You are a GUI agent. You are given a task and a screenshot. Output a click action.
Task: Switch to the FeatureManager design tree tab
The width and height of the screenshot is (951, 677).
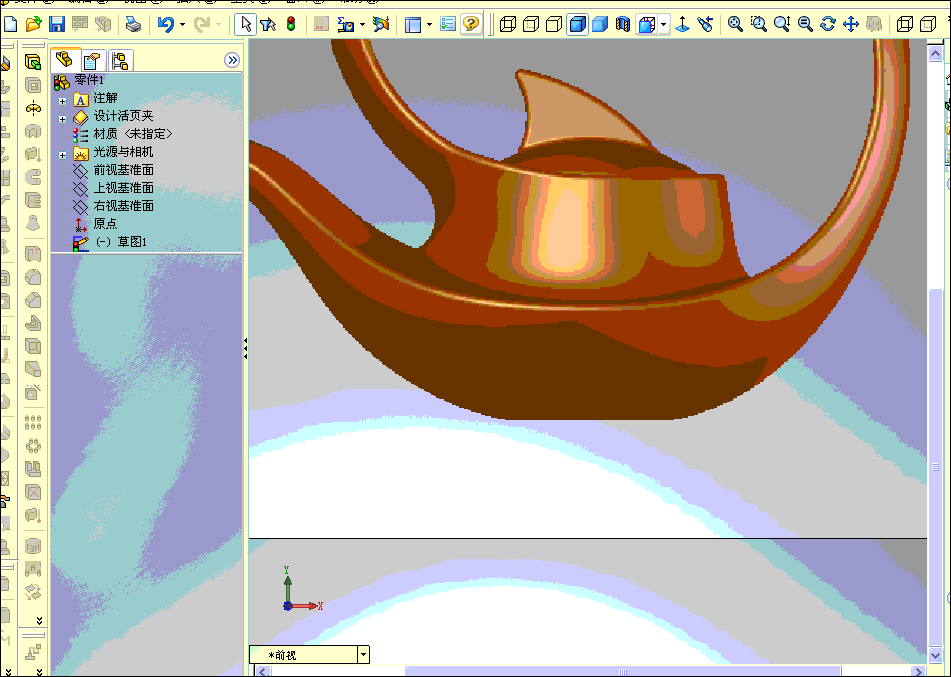pyautogui.click(x=65, y=60)
